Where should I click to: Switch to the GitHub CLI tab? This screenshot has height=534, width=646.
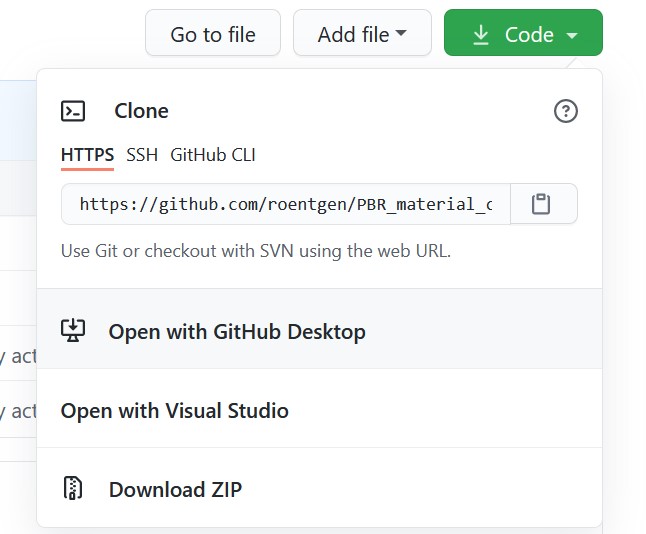click(213, 155)
